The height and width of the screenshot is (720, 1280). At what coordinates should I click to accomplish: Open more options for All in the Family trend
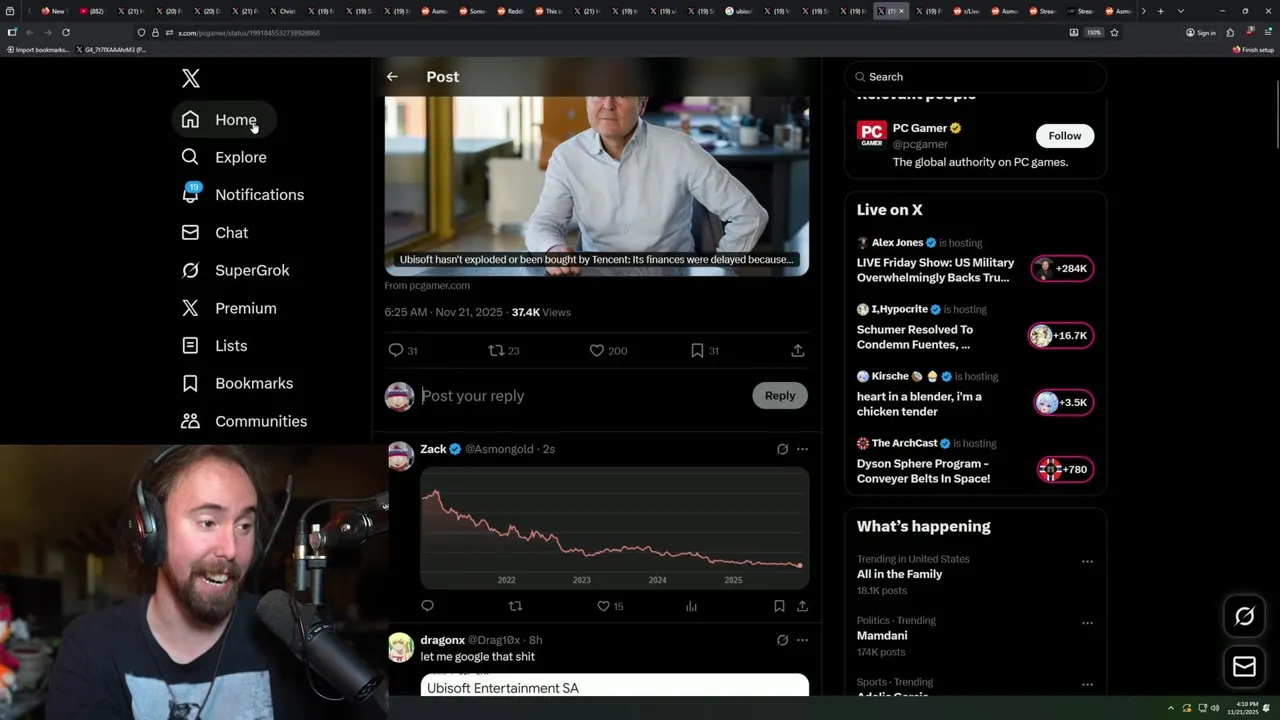click(1087, 562)
